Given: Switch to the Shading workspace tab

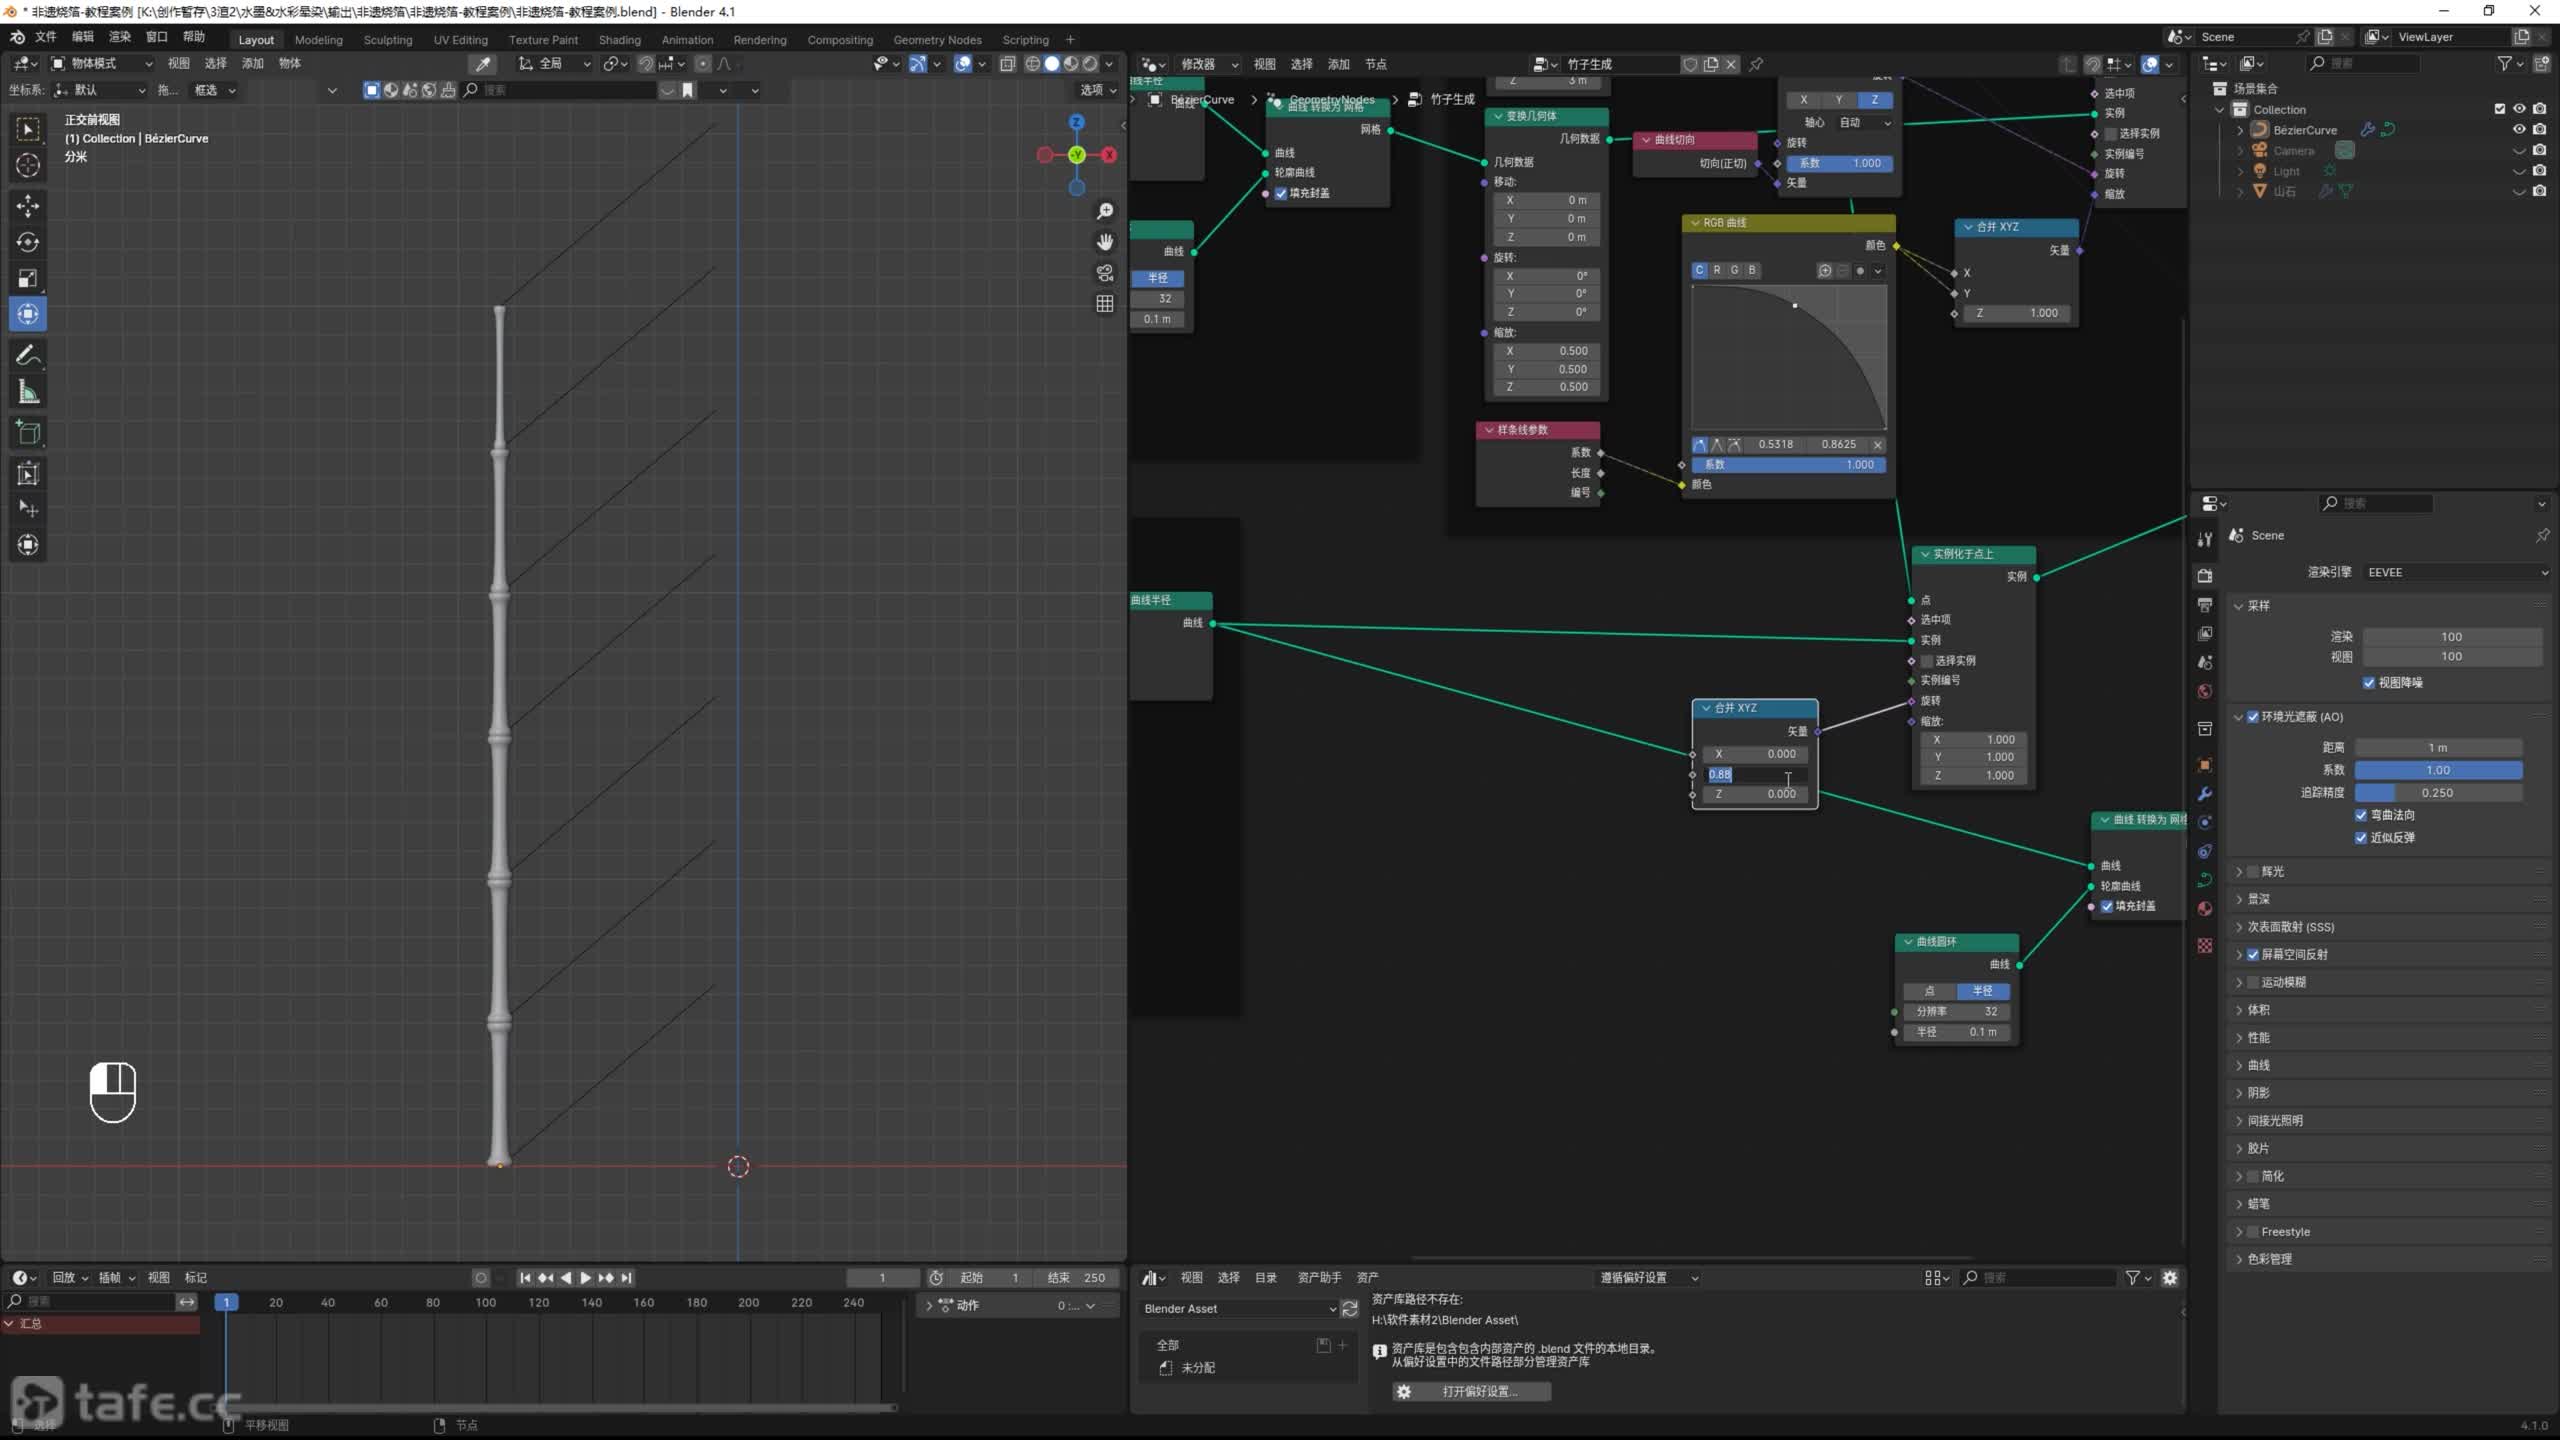Looking at the screenshot, I should click(619, 40).
